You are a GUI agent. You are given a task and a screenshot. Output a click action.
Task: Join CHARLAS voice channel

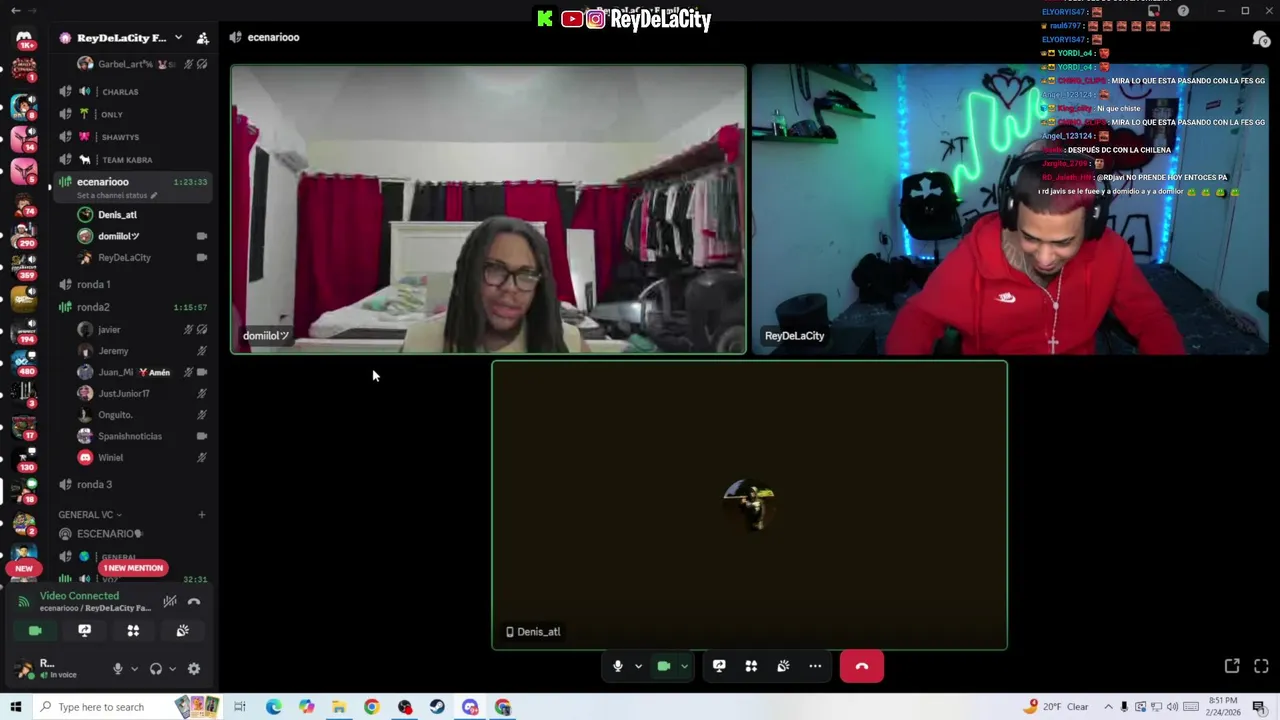[x=132, y=92]
